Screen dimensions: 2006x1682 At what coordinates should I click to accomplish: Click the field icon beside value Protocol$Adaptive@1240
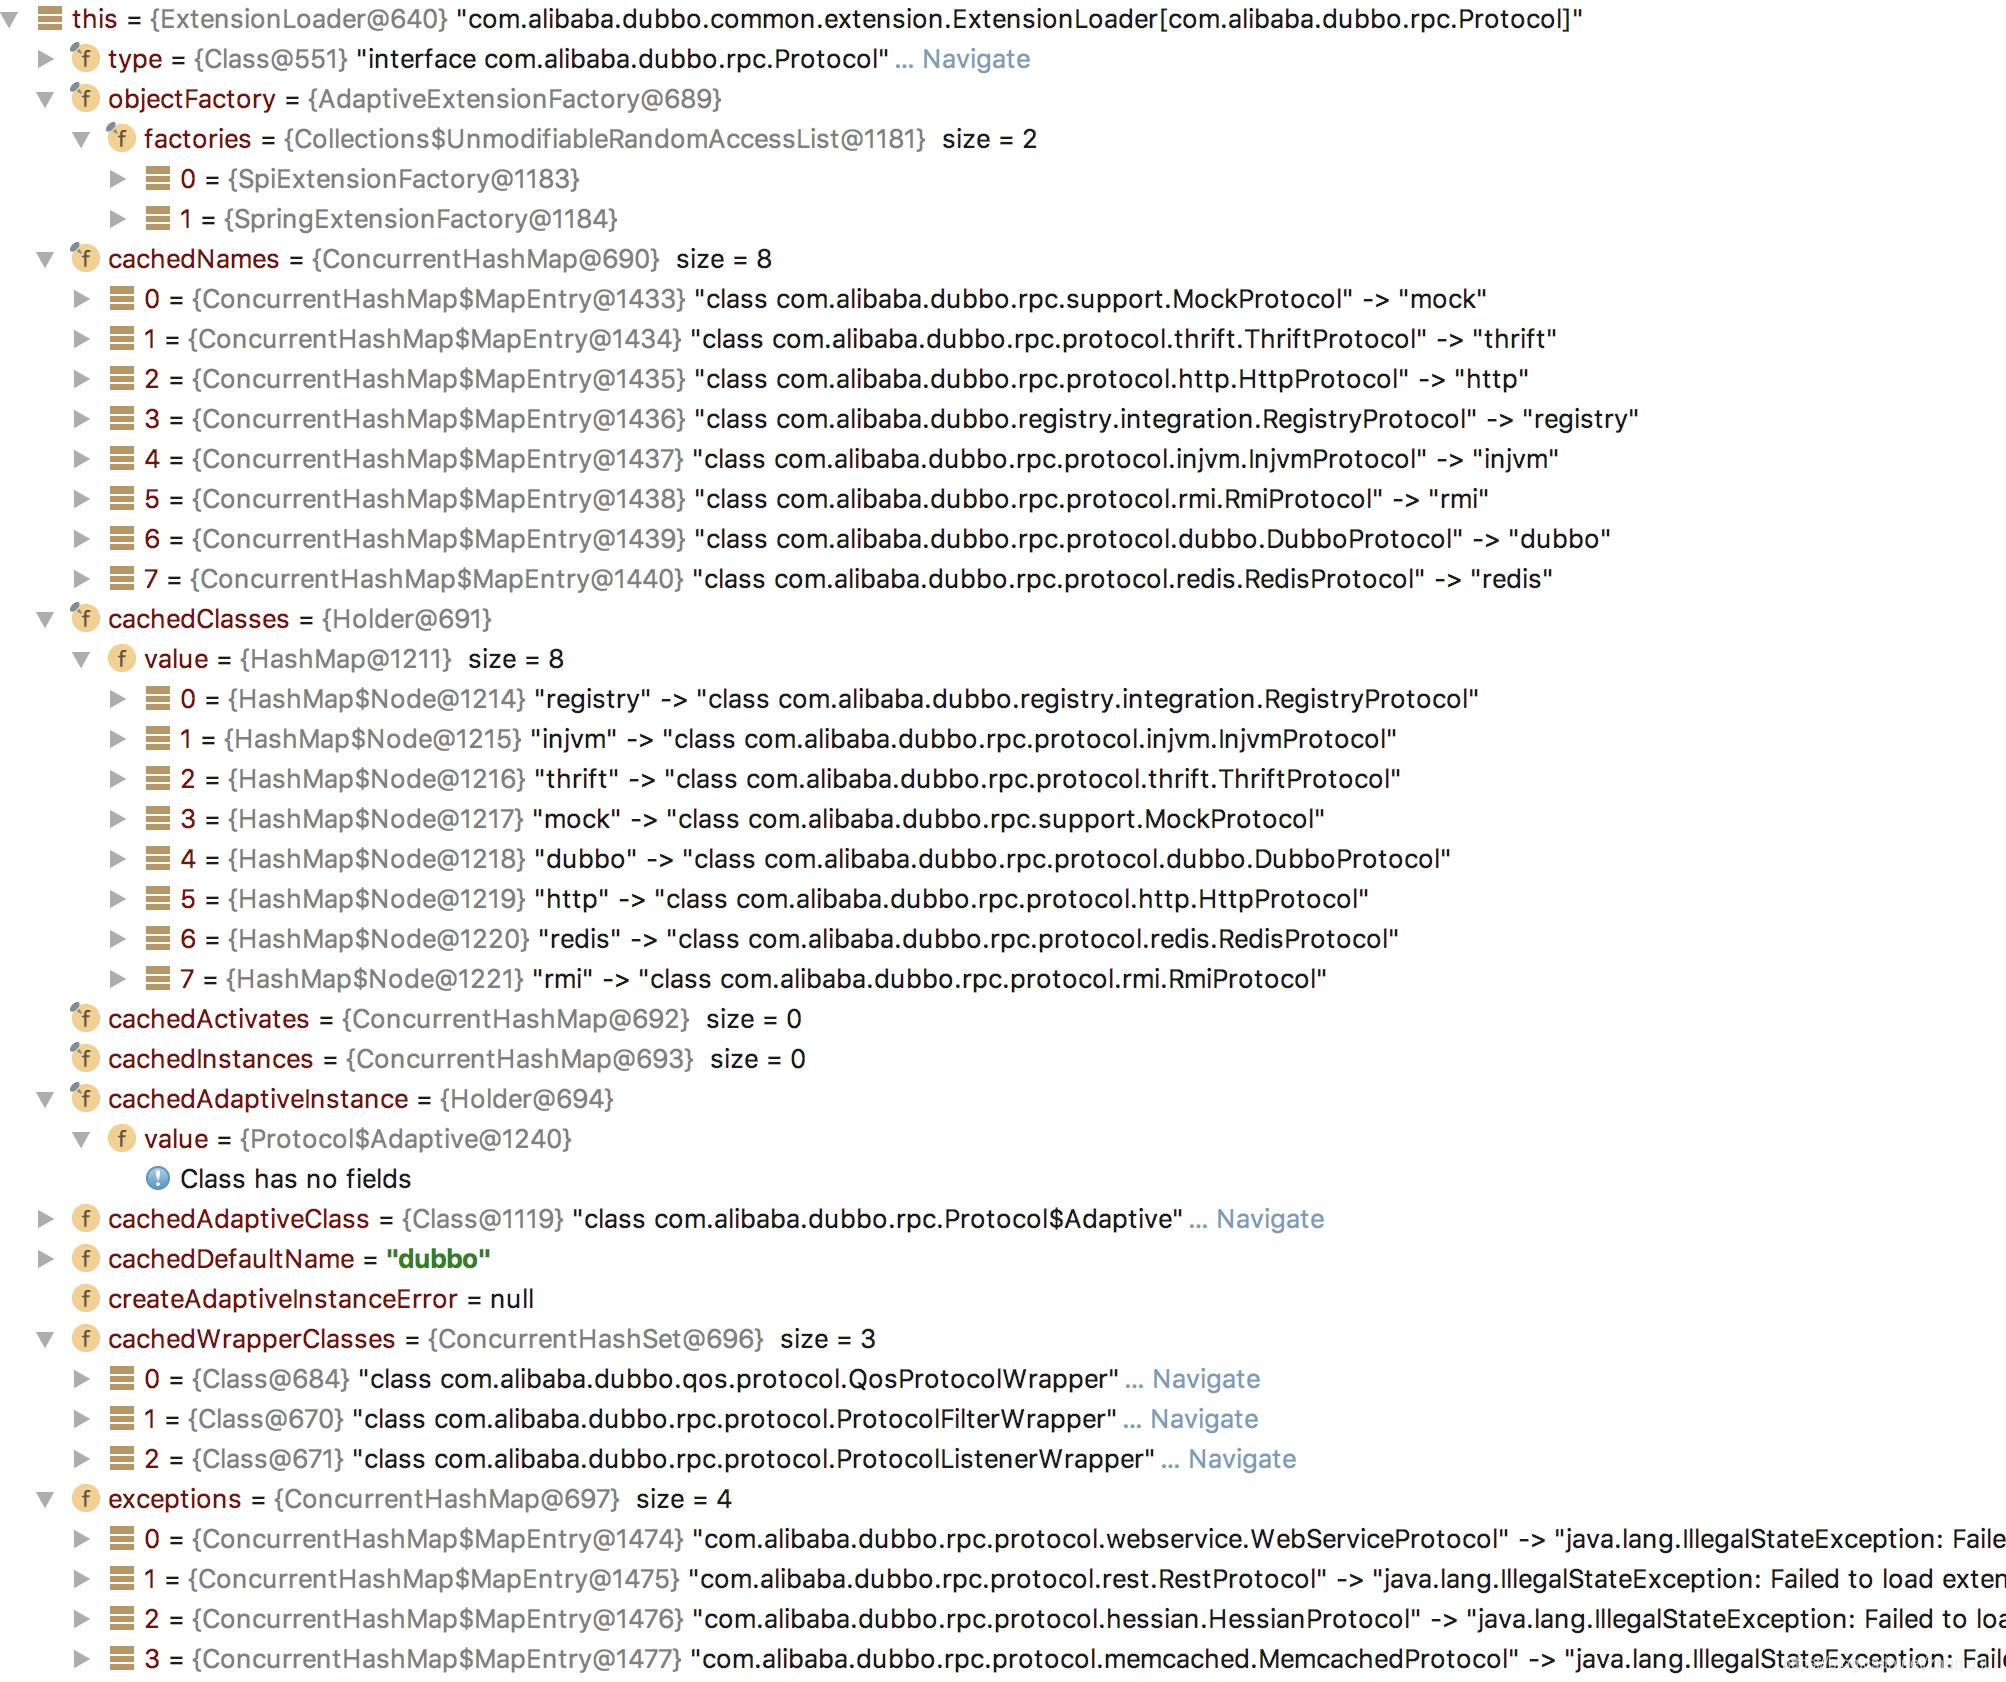121,1139
